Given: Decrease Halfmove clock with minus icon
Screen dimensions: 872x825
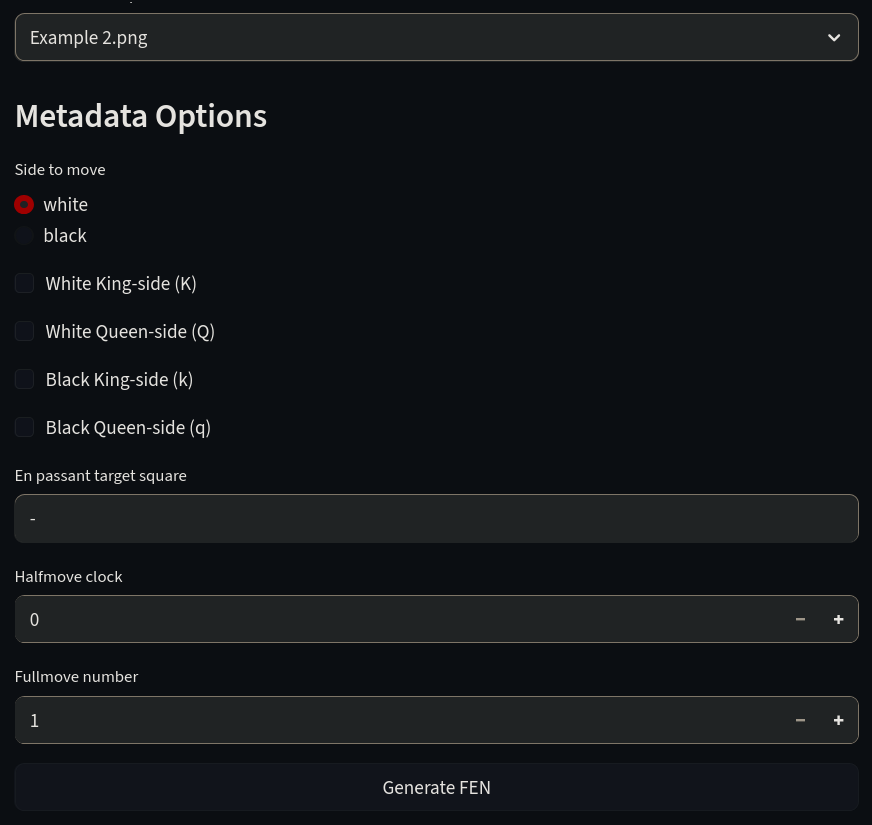Looking at the screenshot, I should tap(800, 619).
